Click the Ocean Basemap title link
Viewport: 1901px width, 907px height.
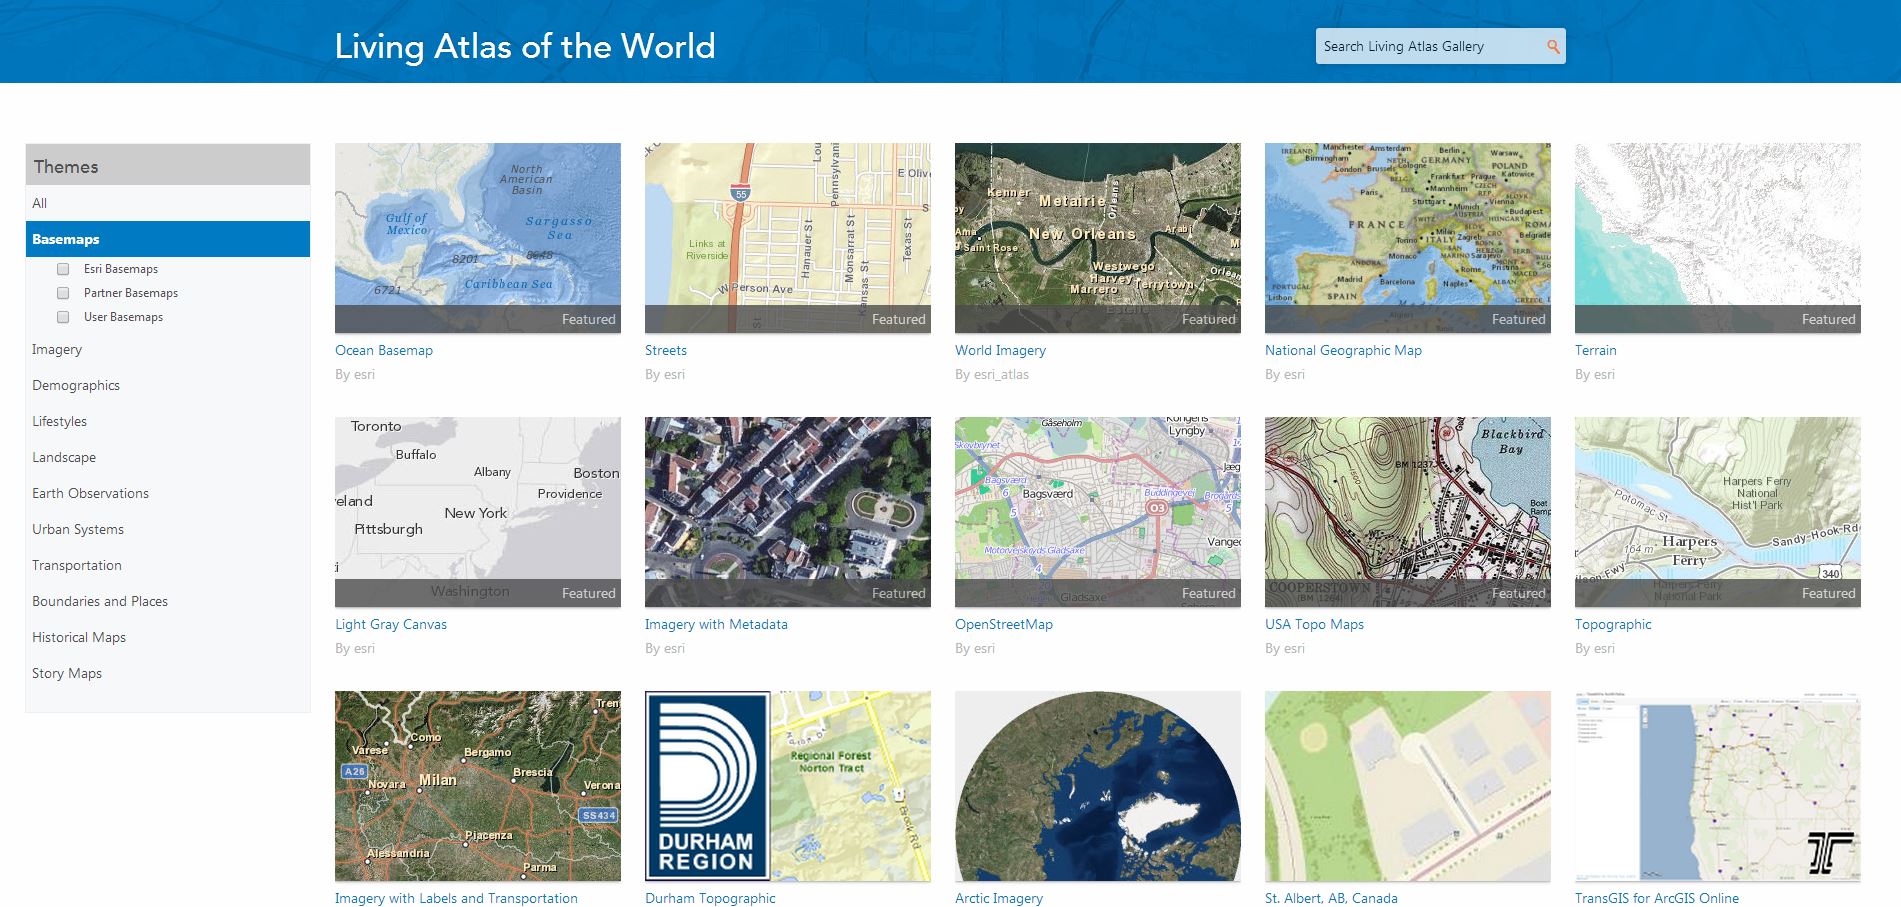[x=384, y=350]
